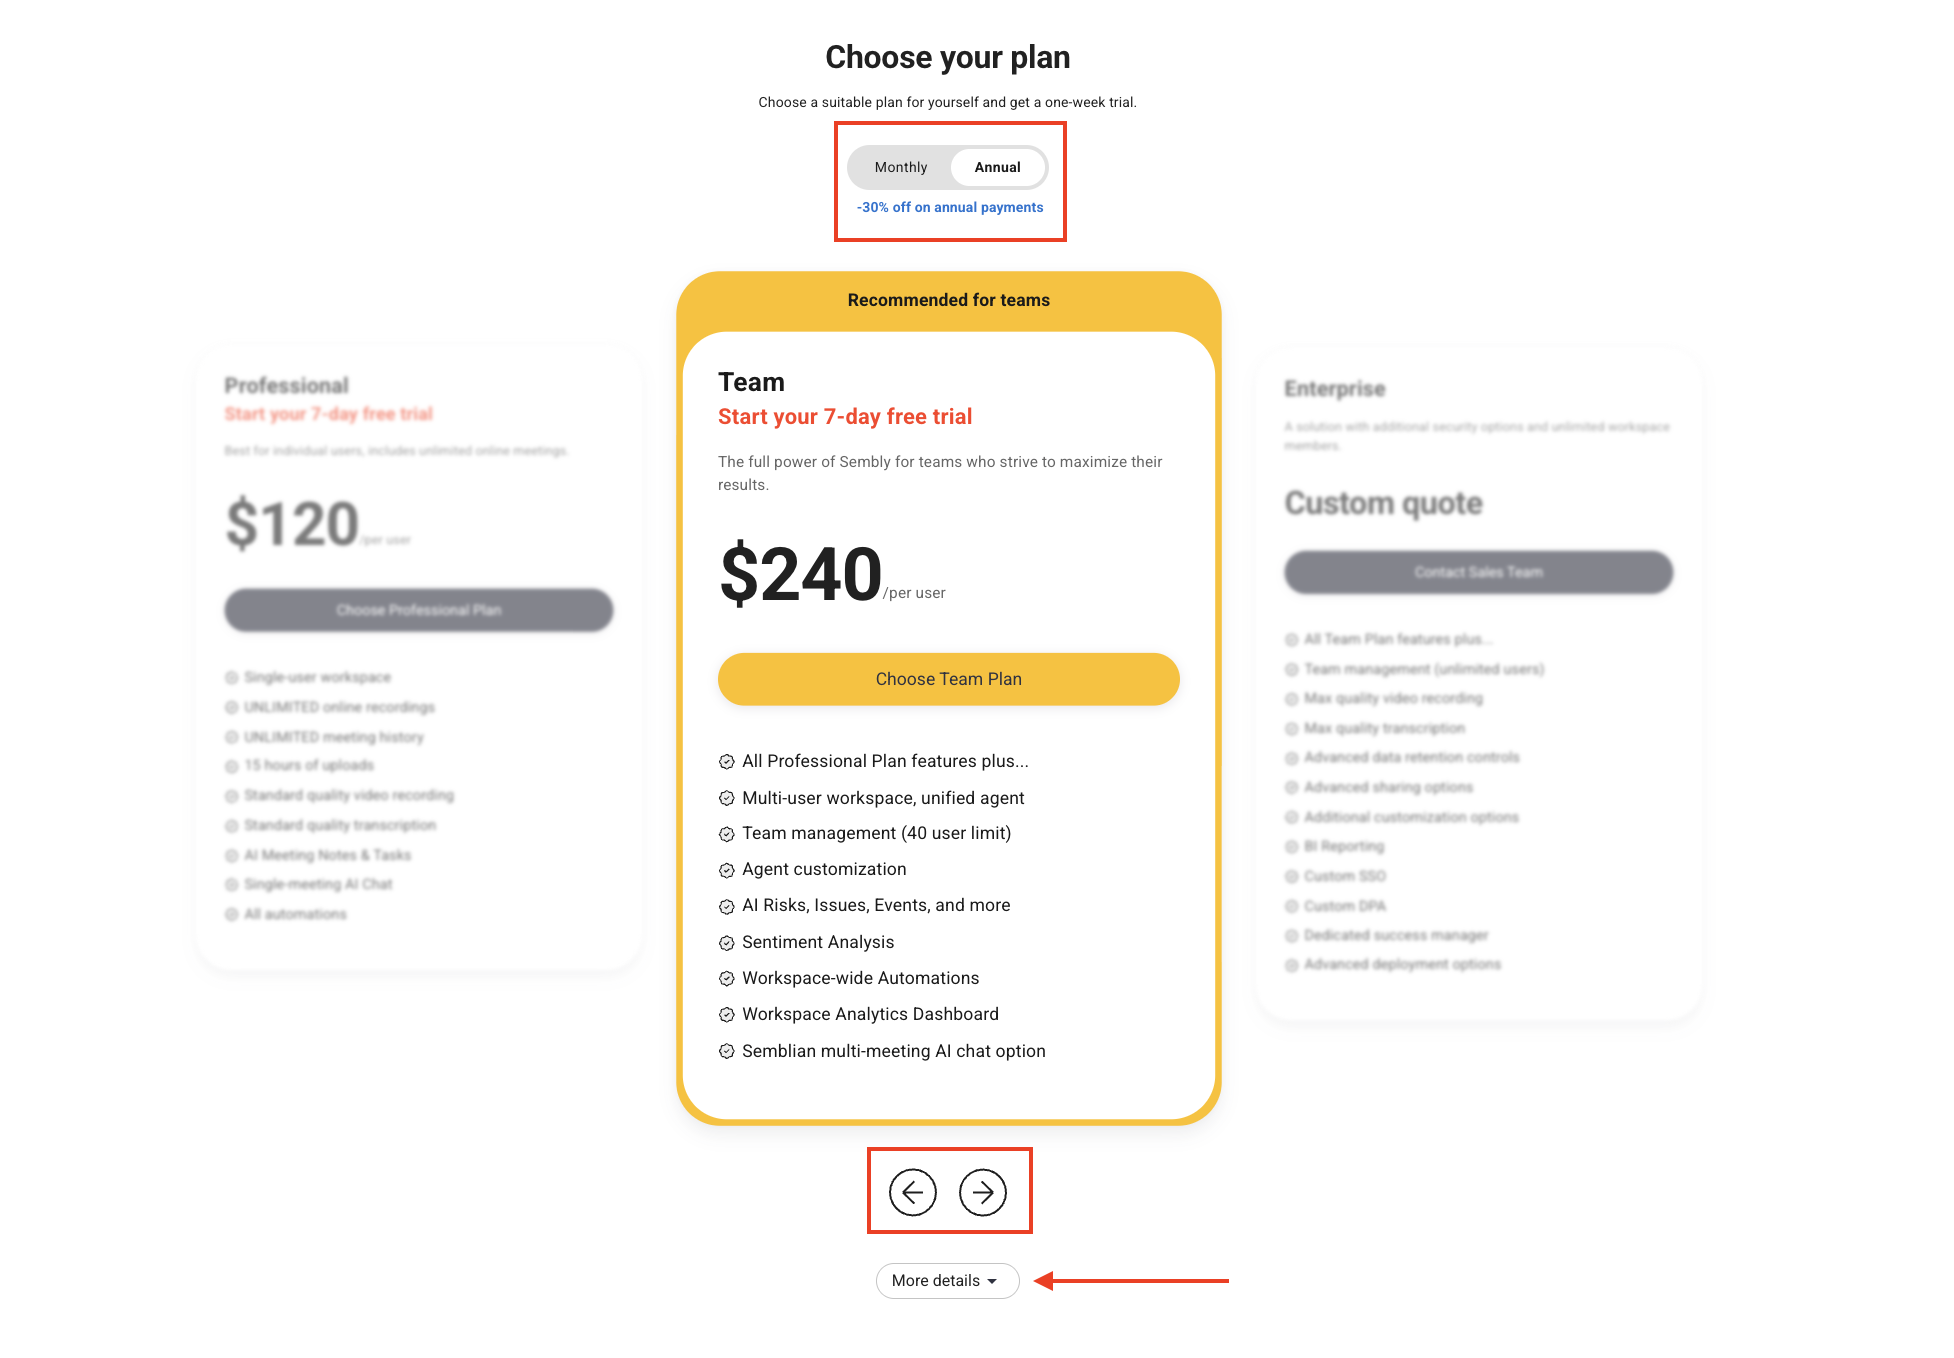Click Contact Sales Team button

tap(1478, 572)
